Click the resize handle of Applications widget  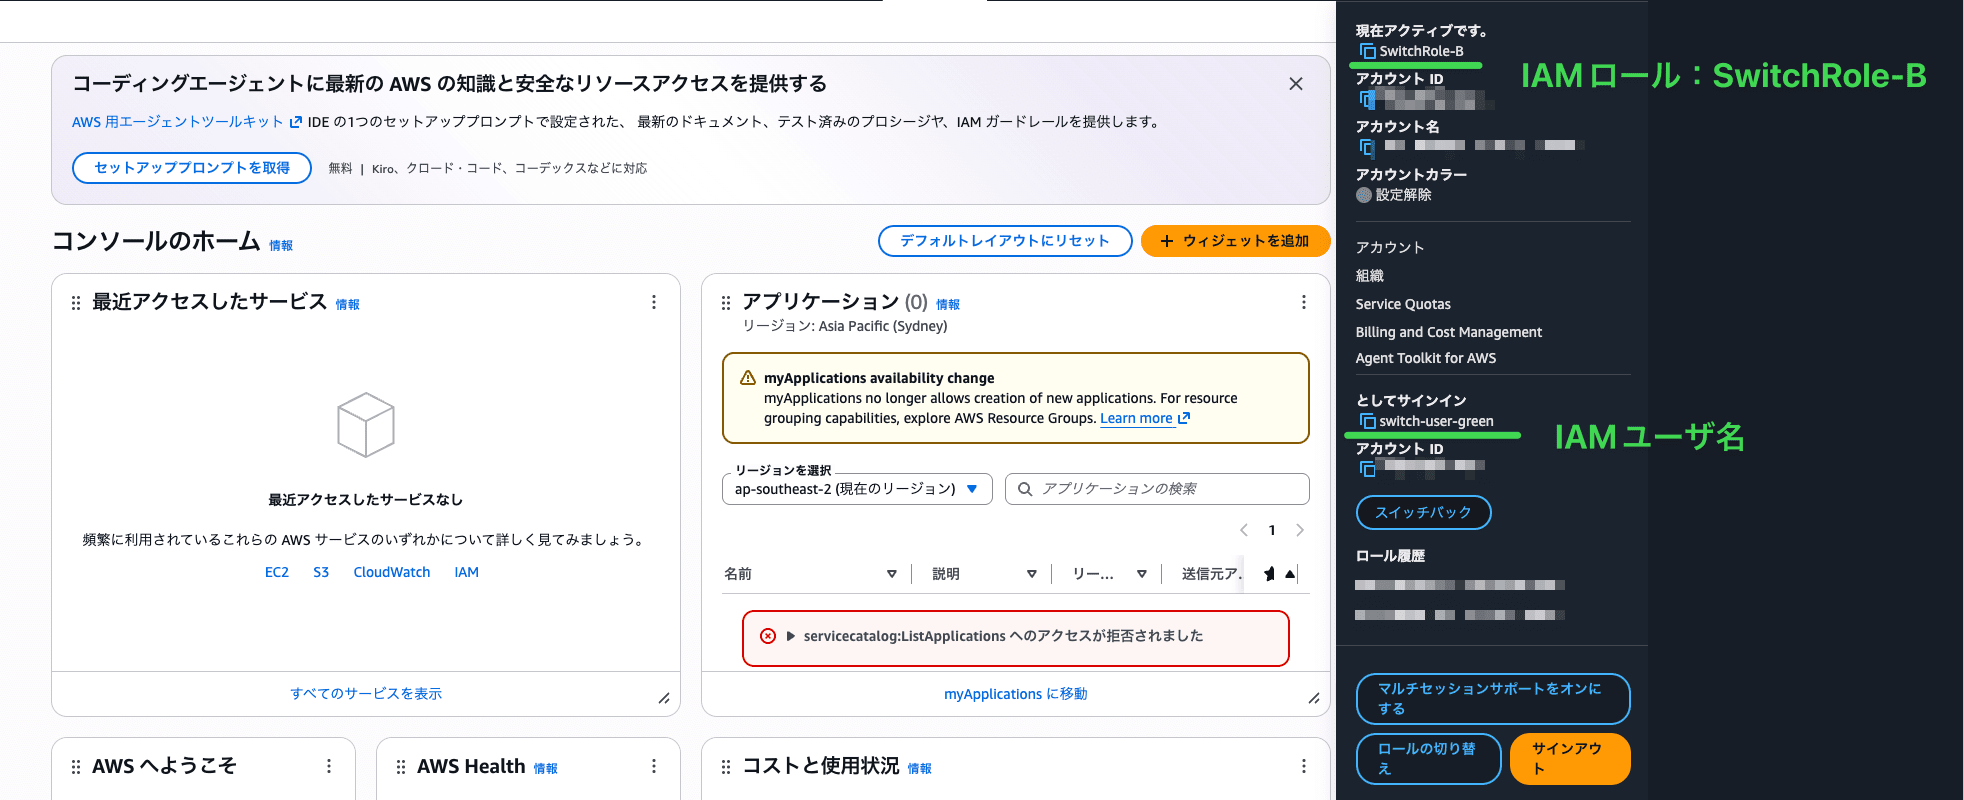pos(1314,698)
